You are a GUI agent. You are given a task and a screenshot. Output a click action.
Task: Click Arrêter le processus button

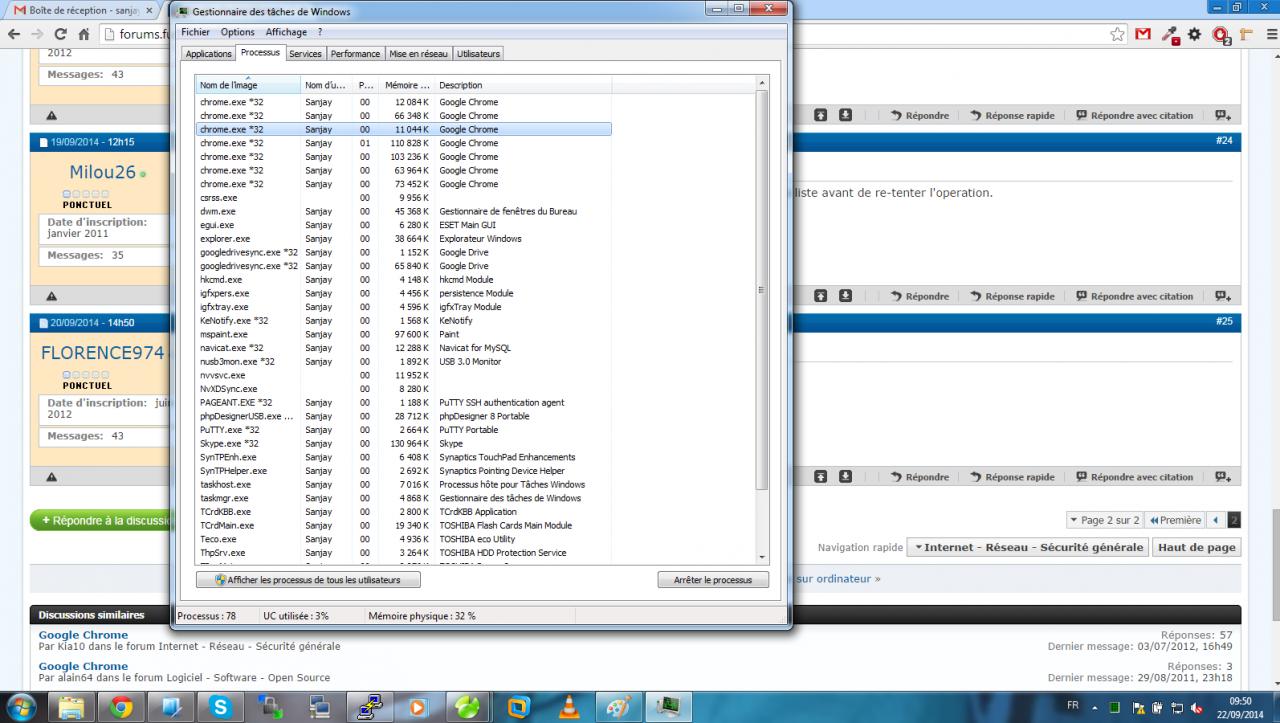pos(713,580)
